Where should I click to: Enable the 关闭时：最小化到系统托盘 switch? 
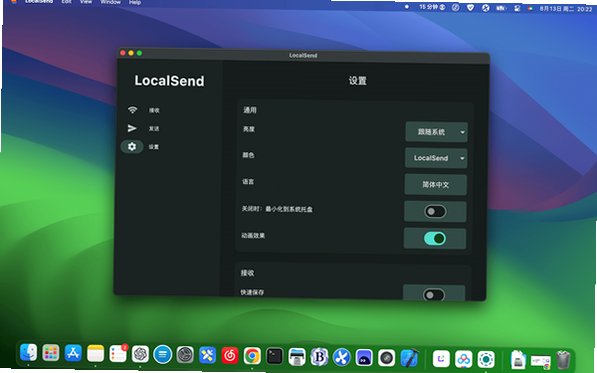pyautogui.click(x=435, y=212)
